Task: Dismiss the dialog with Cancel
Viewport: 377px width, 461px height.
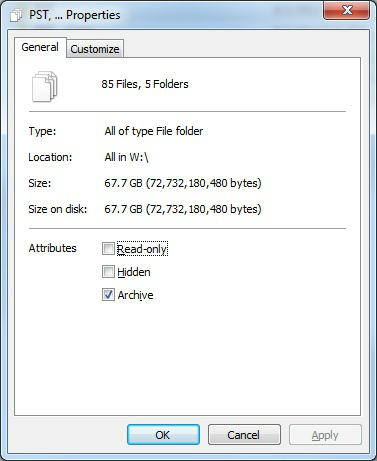Action: coord(244,435)
